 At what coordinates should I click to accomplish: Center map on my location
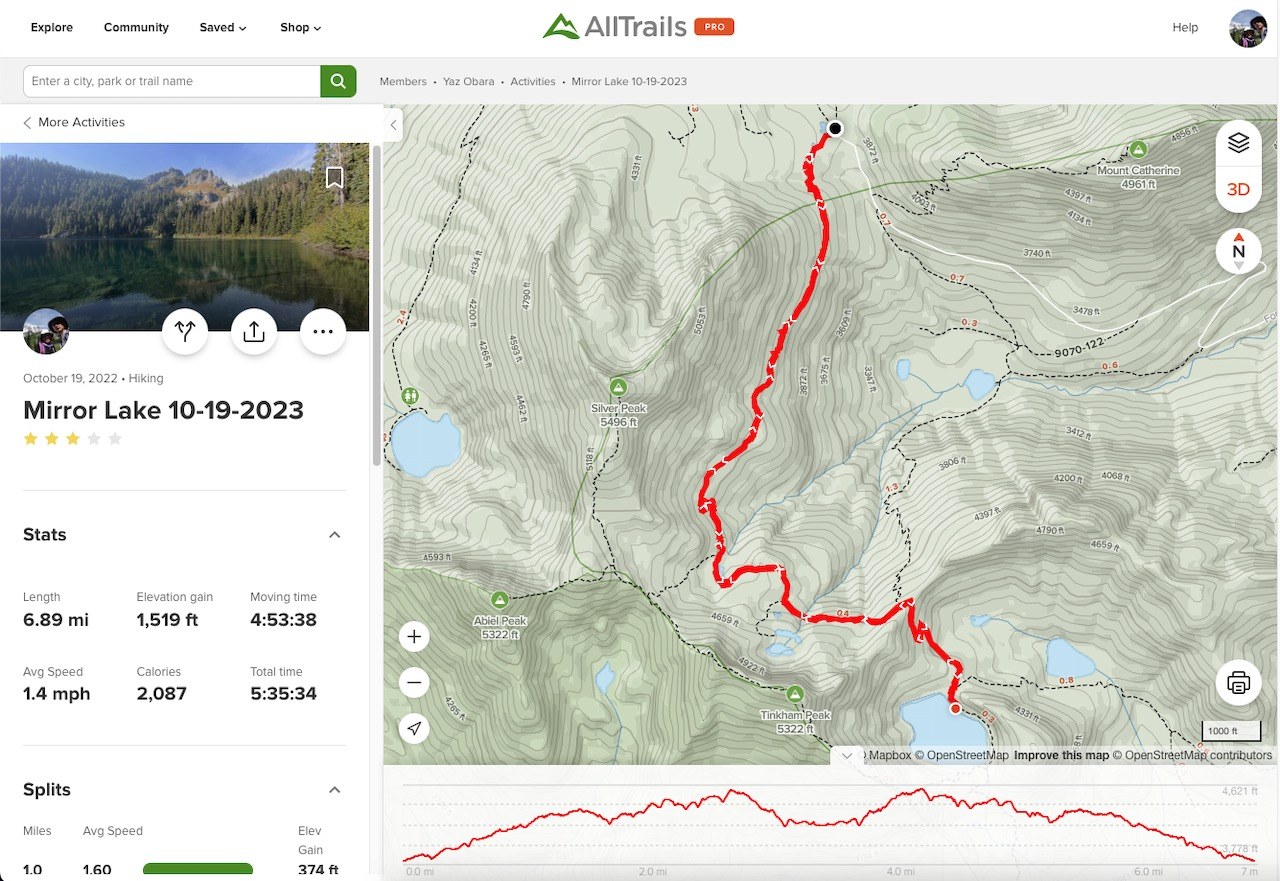415,729
